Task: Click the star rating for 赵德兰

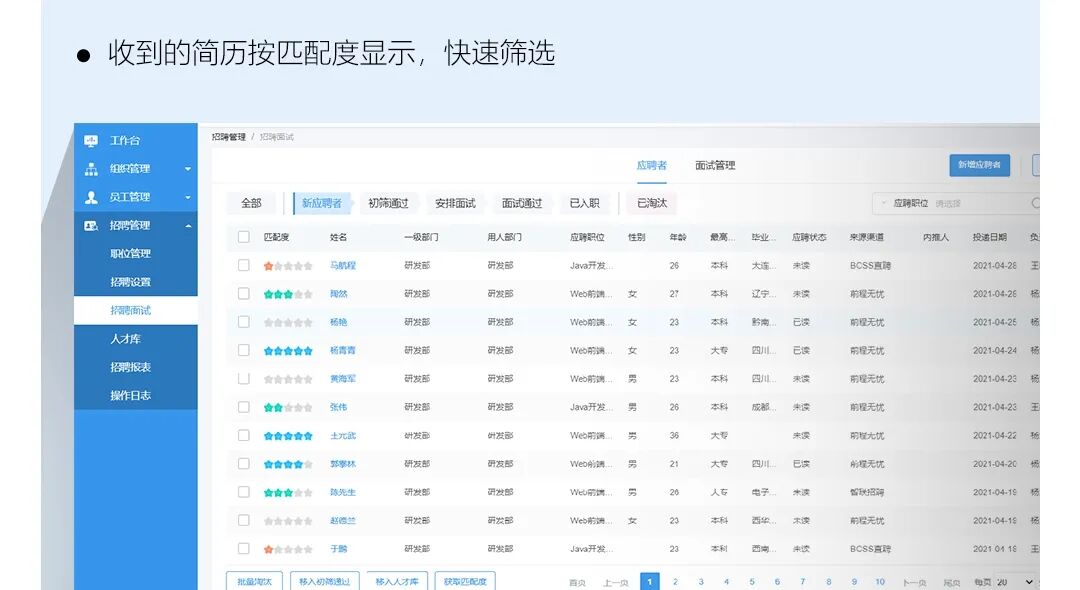Action: click(x=288, y=521)
